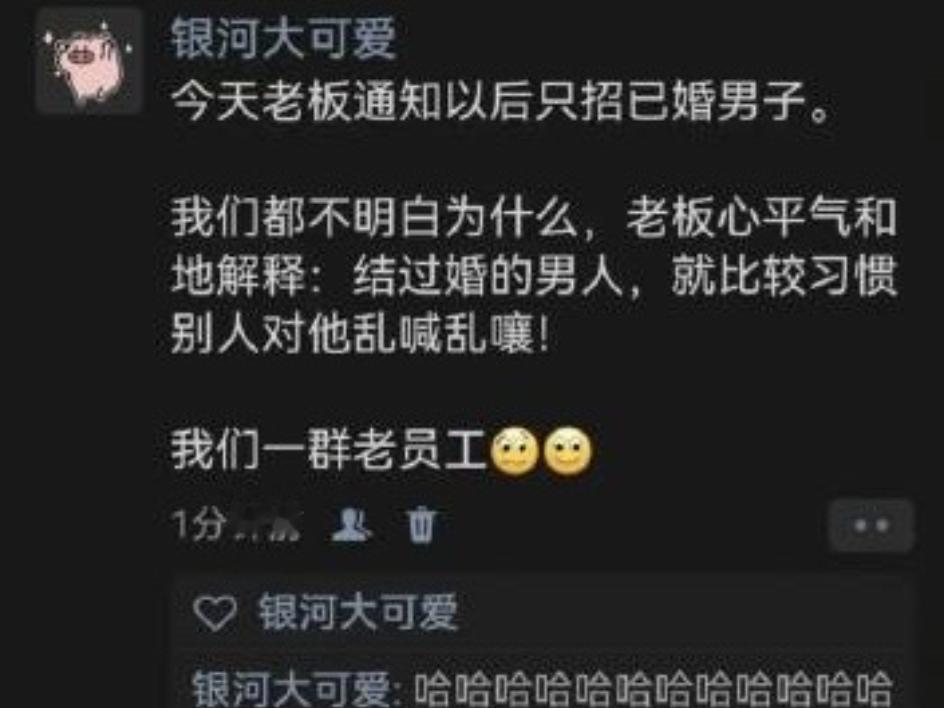Open the two-dot comment menu button
The width and height of the screenshot is (944, 708).
871,526
